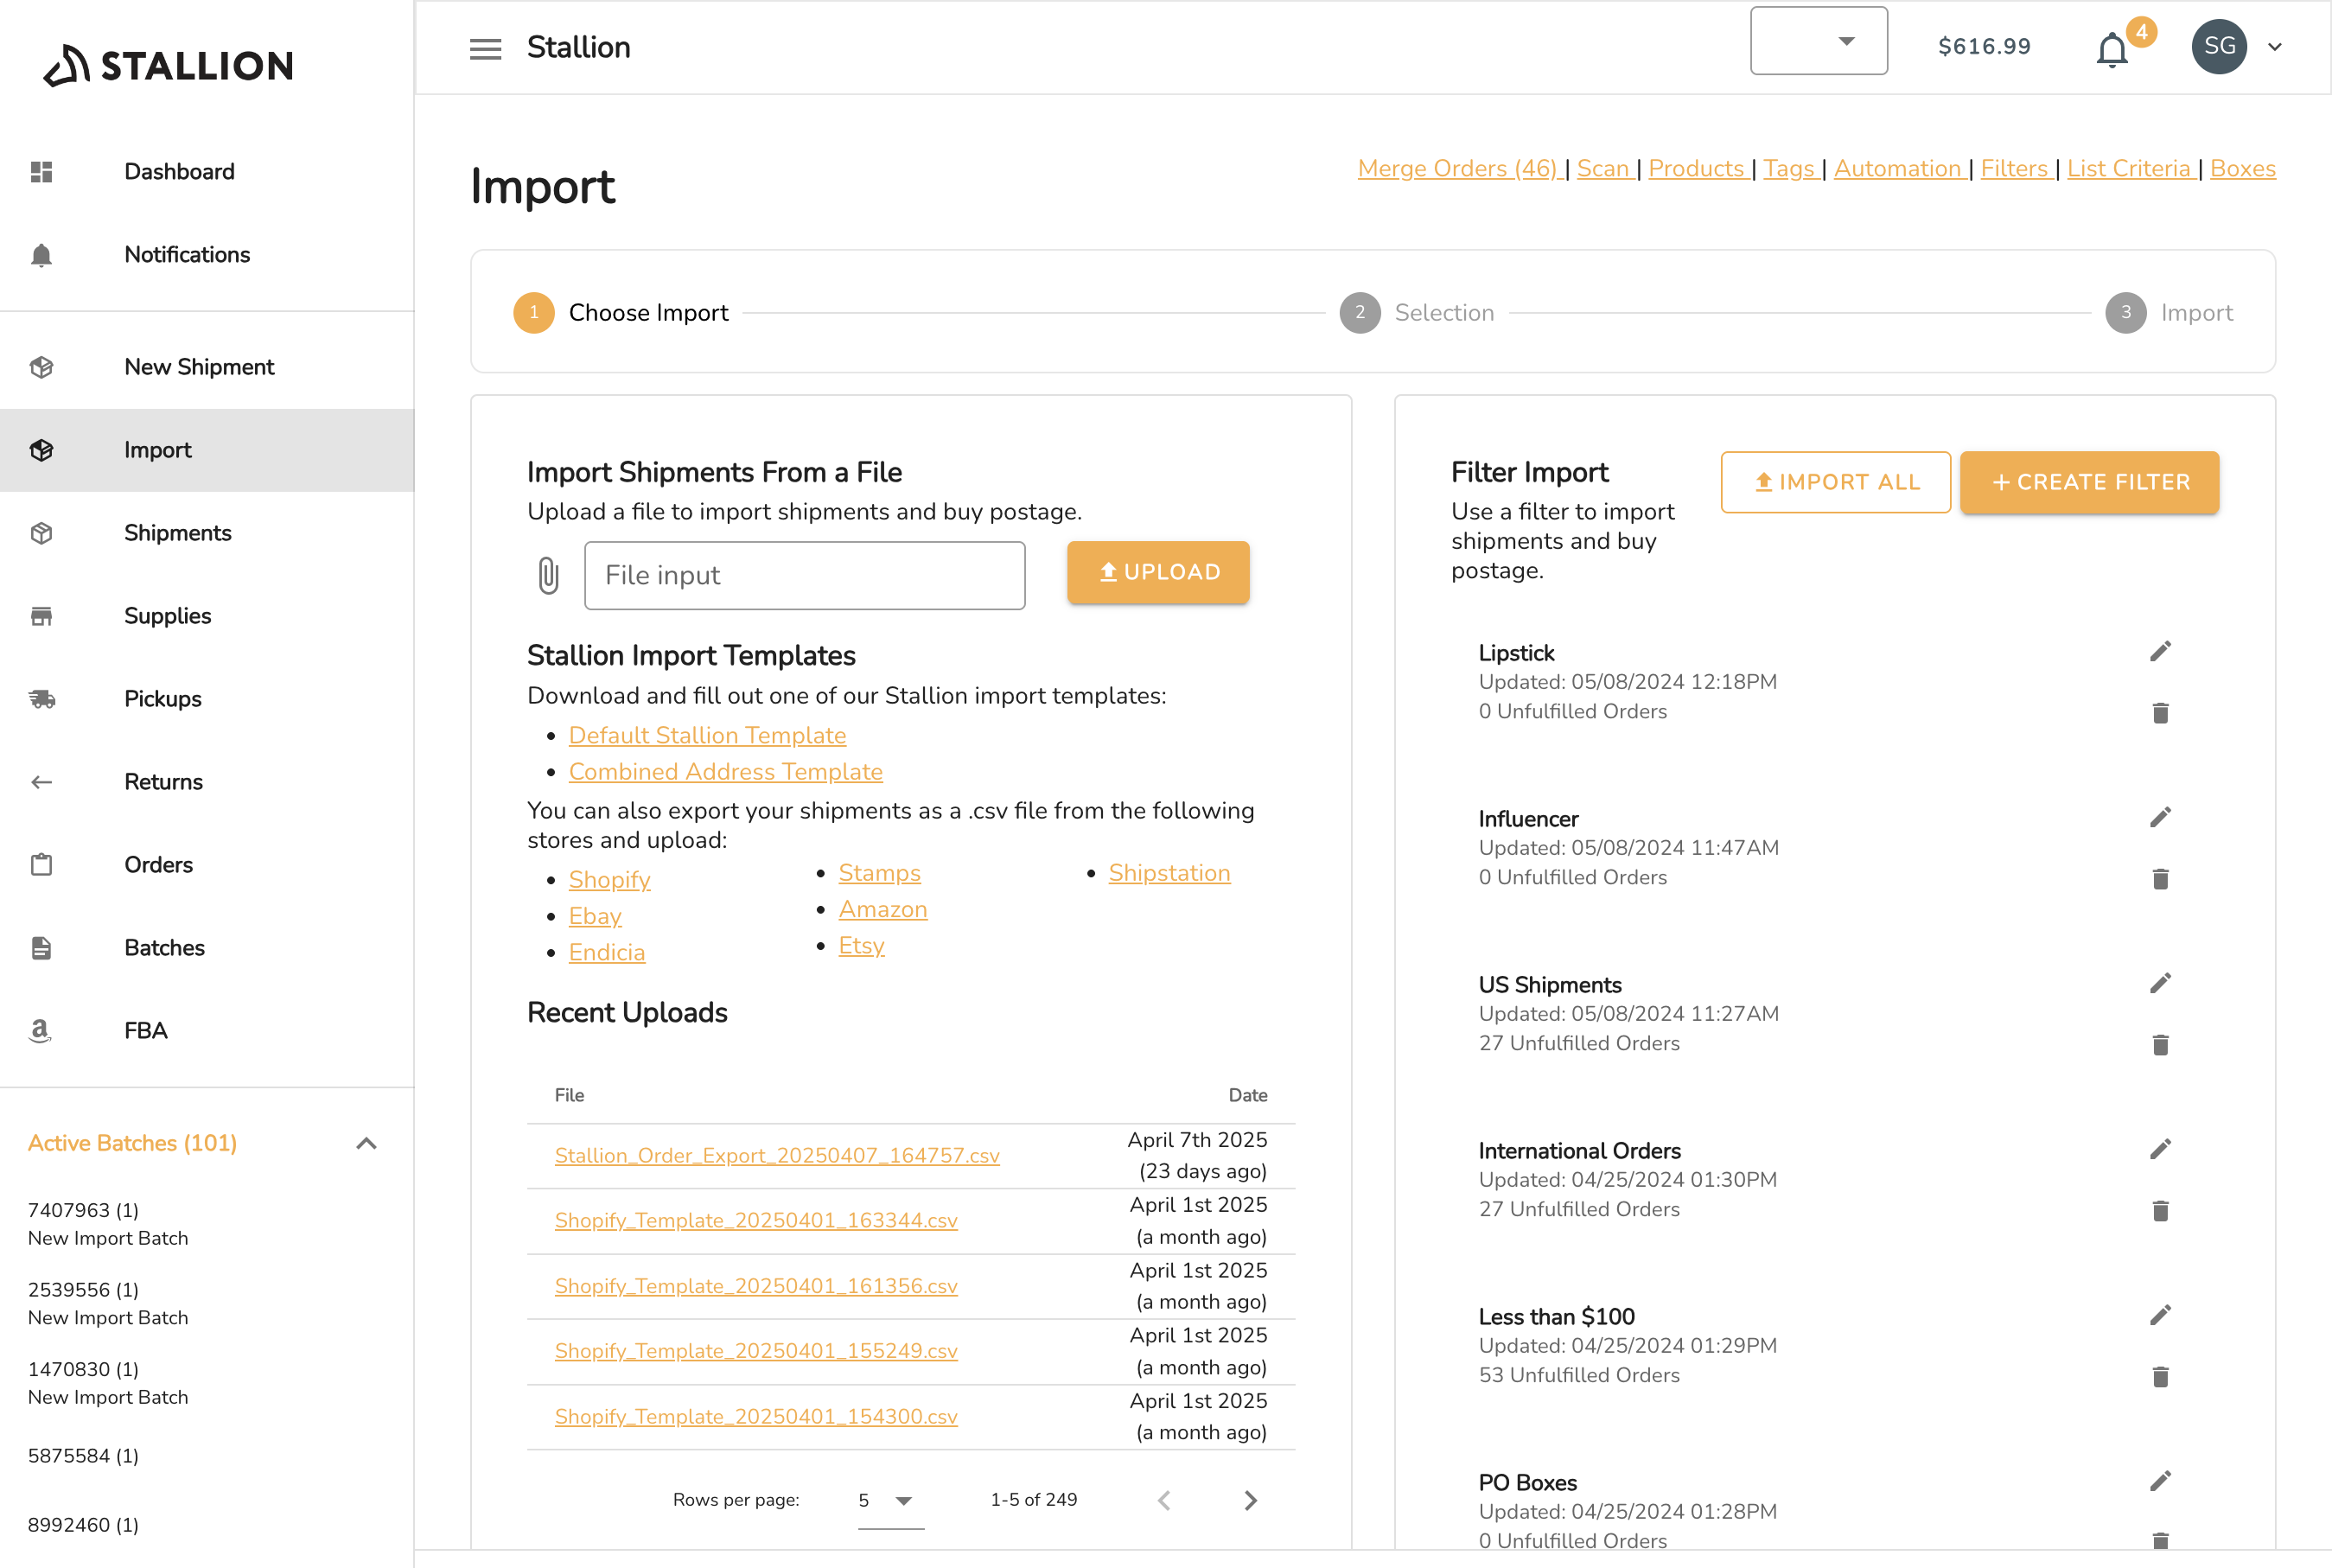The width and height of the screenshot is (2332, 1568).
Task: Go to New Shipment in sidebar
Action: click(x=207, y=367)
